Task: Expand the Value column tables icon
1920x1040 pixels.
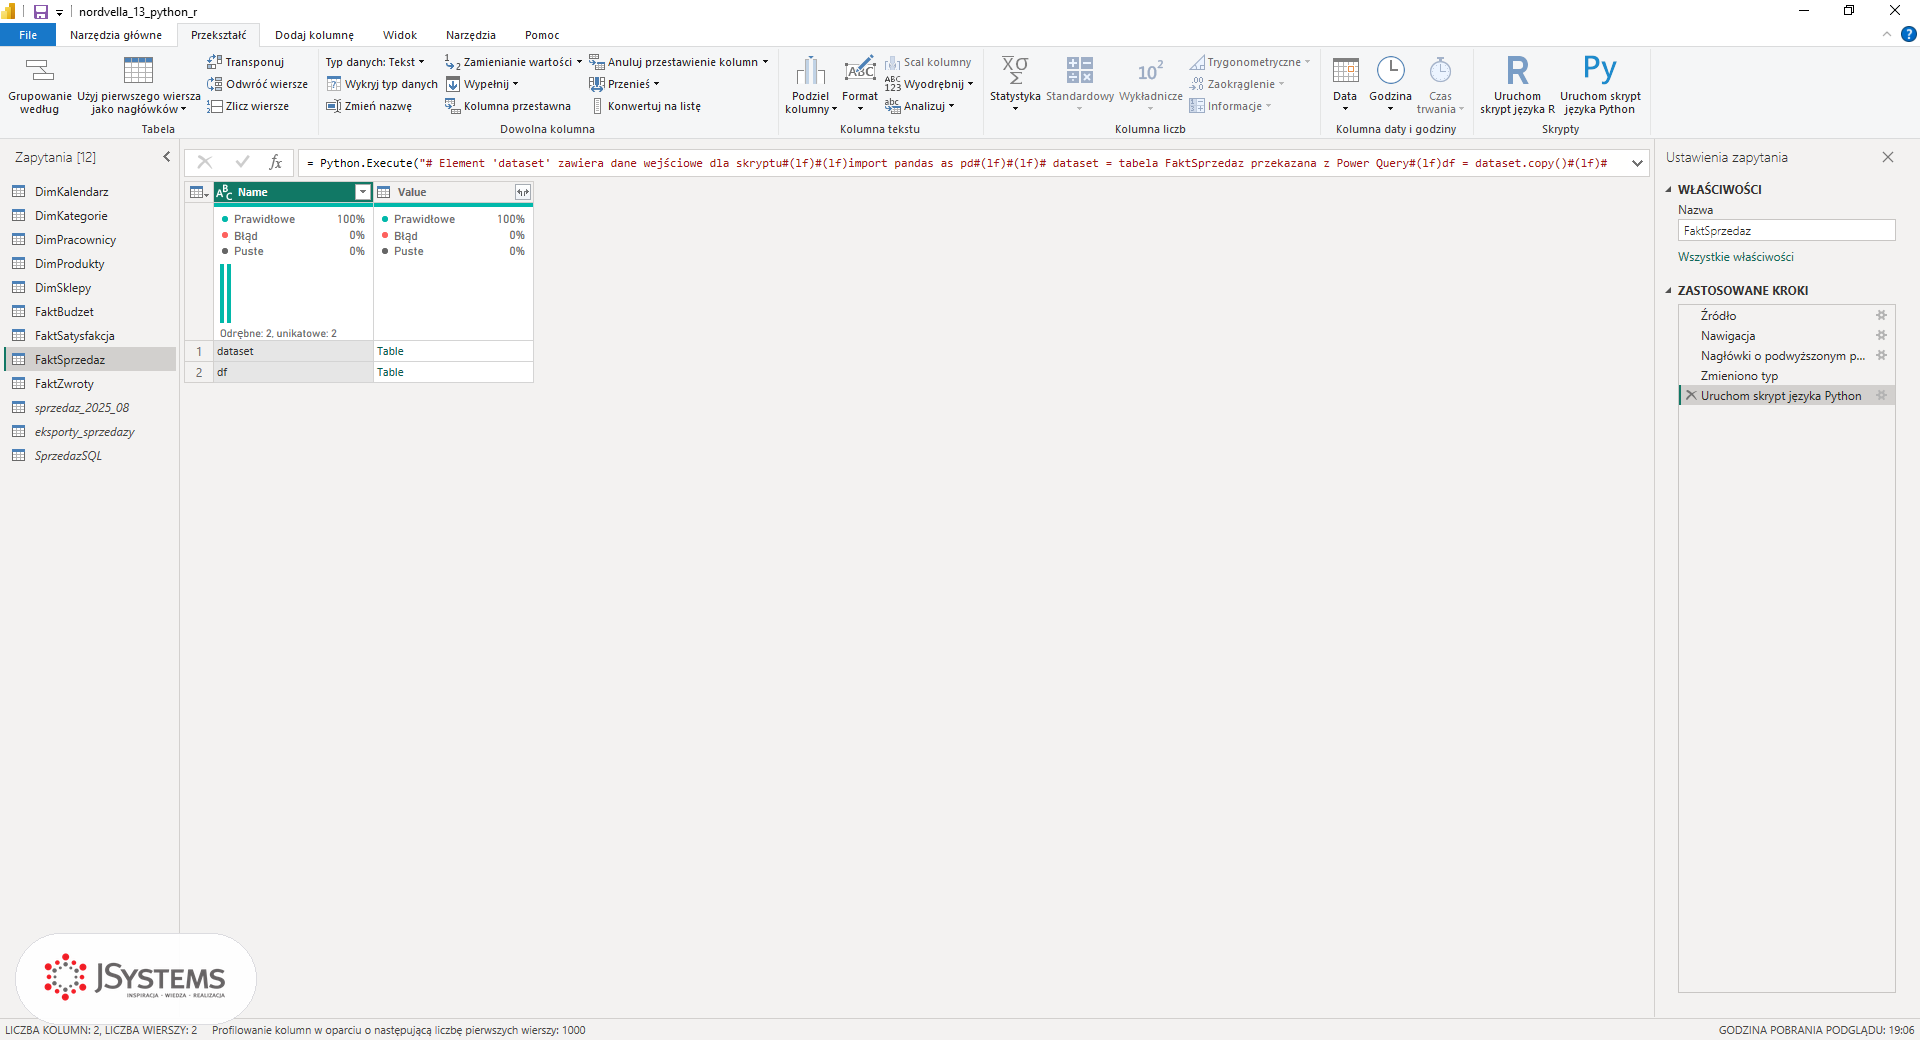Action: coord(522,192)
